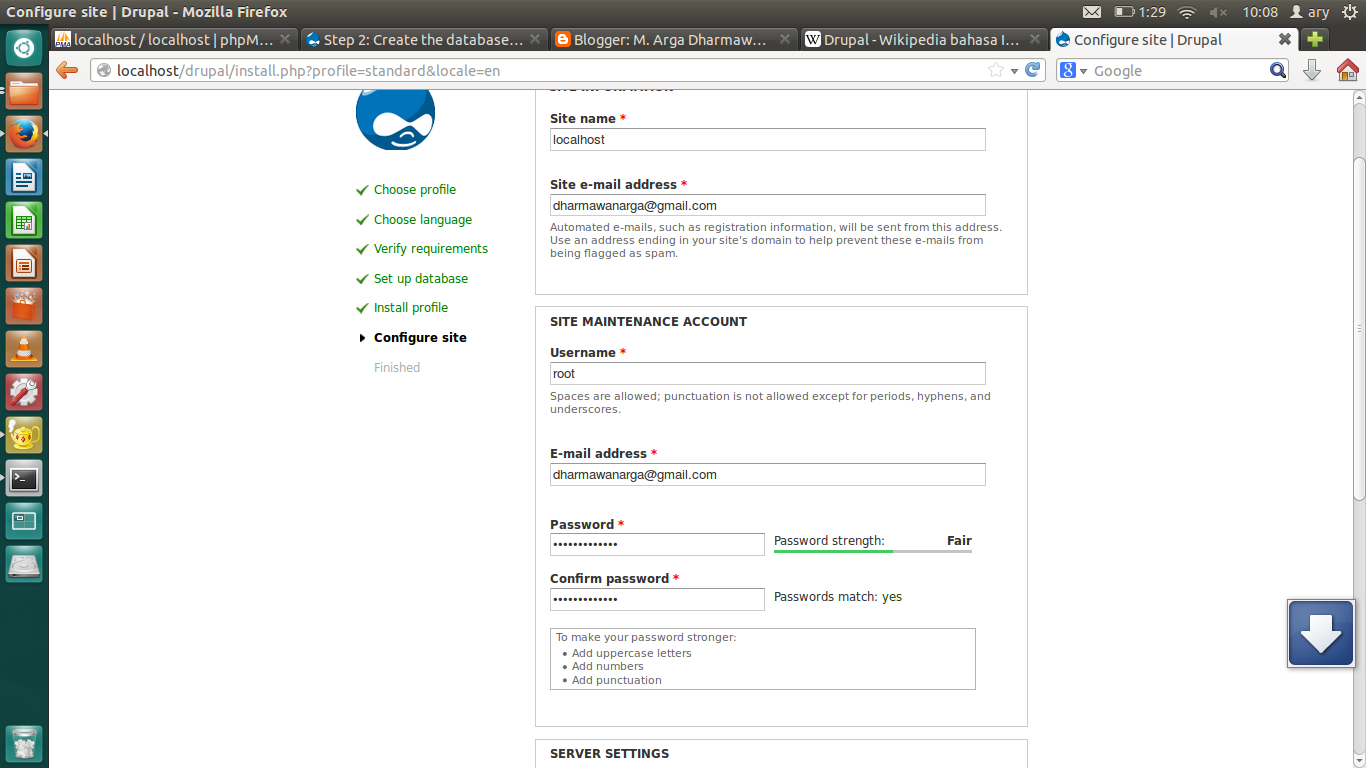Screen dimensions: 1366x768
Task: Open Ubuntu Software Center from the launcher
Action: click(x=24, y=306)
